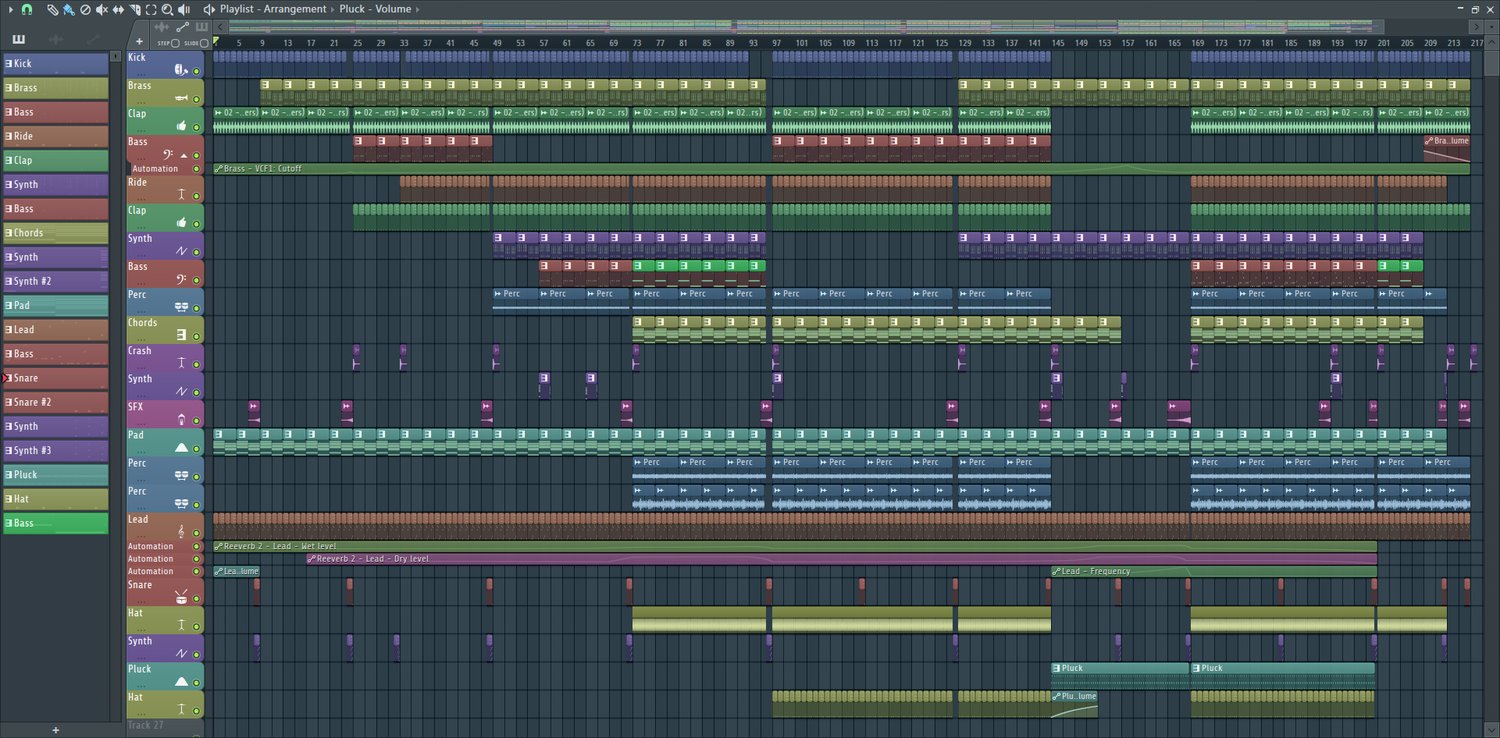This screenshot has height=738, width=1500.
Task: Add a new pattern with bottom plus button
Action: click(56, 730)
